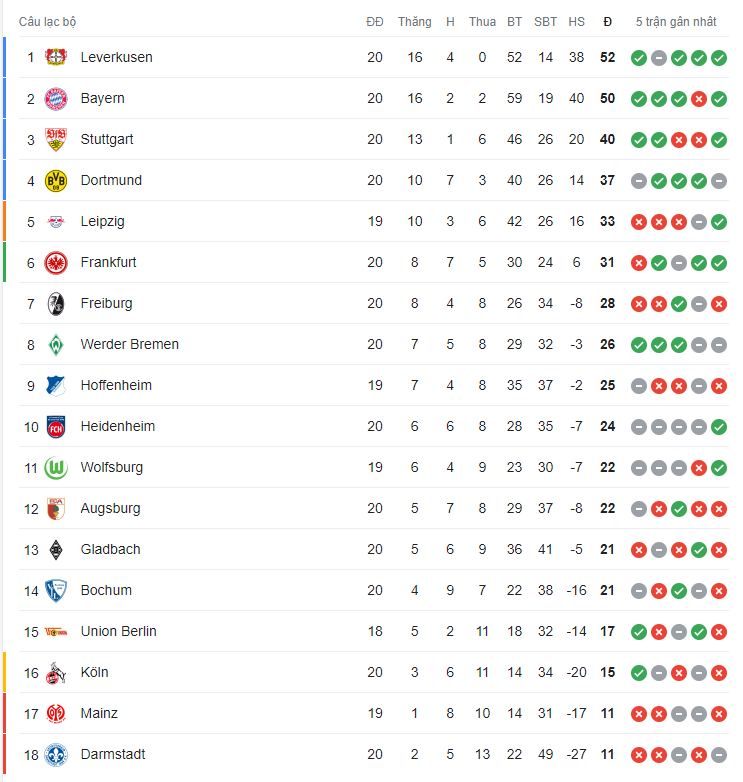This screenshot has width=743, height=782.
Task: Click Leverkusen's most recent match result icon
Action: pos(719,58)
